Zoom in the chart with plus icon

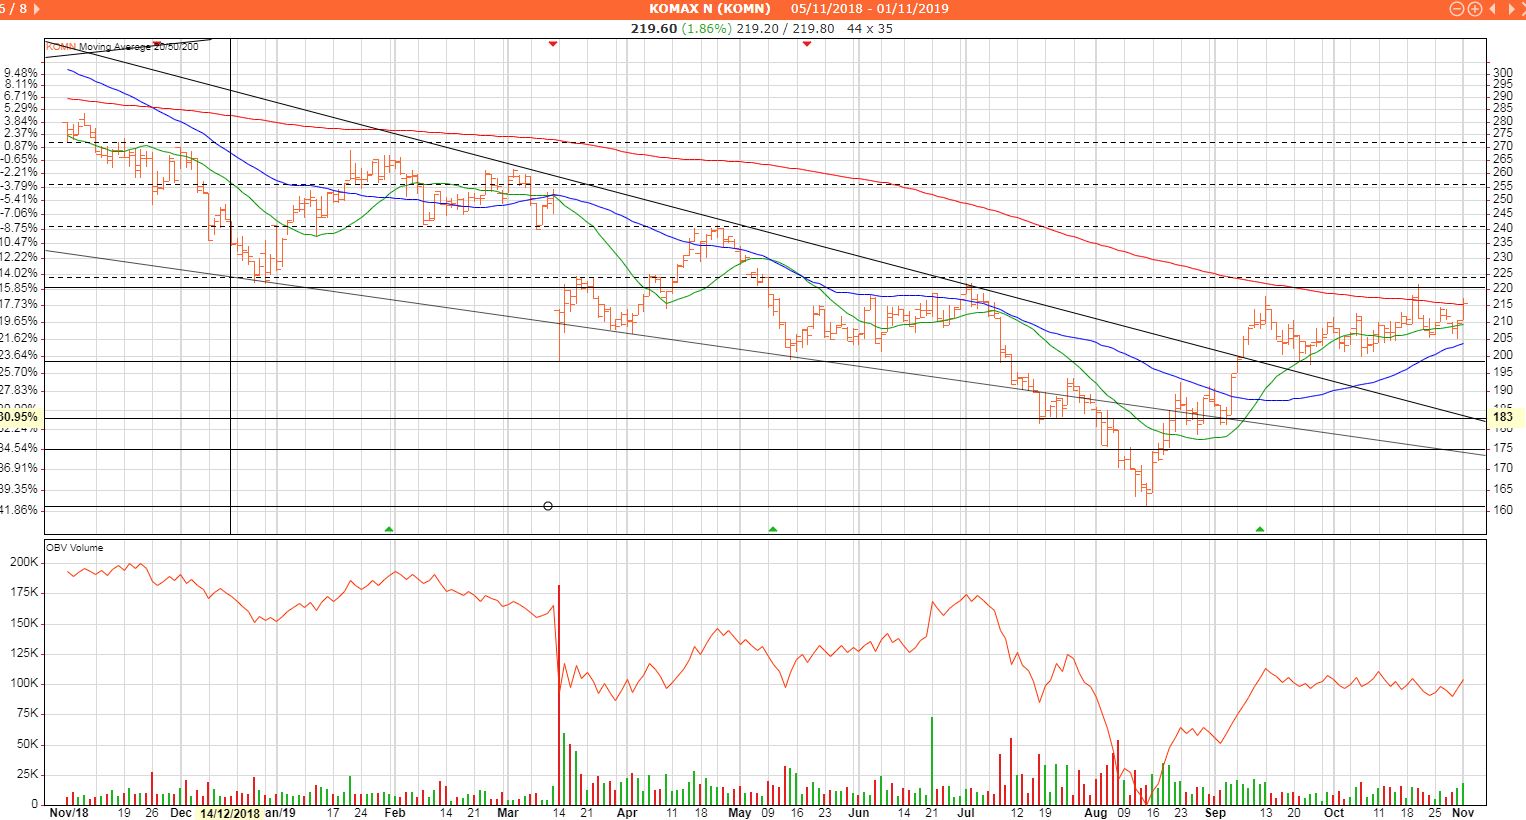(x=1475, y=9)
